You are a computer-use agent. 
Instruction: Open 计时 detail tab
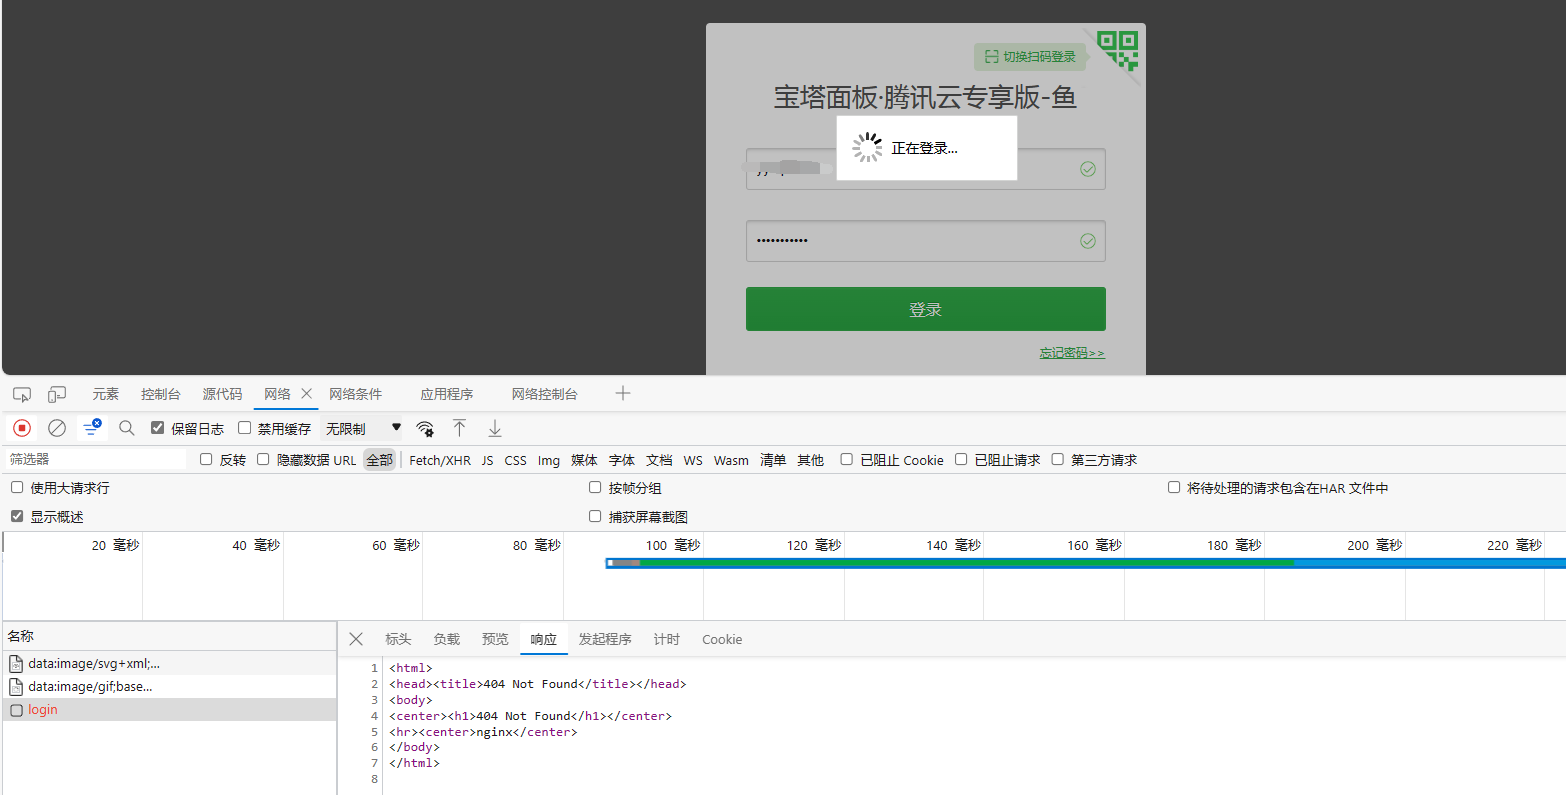[666, 639]
